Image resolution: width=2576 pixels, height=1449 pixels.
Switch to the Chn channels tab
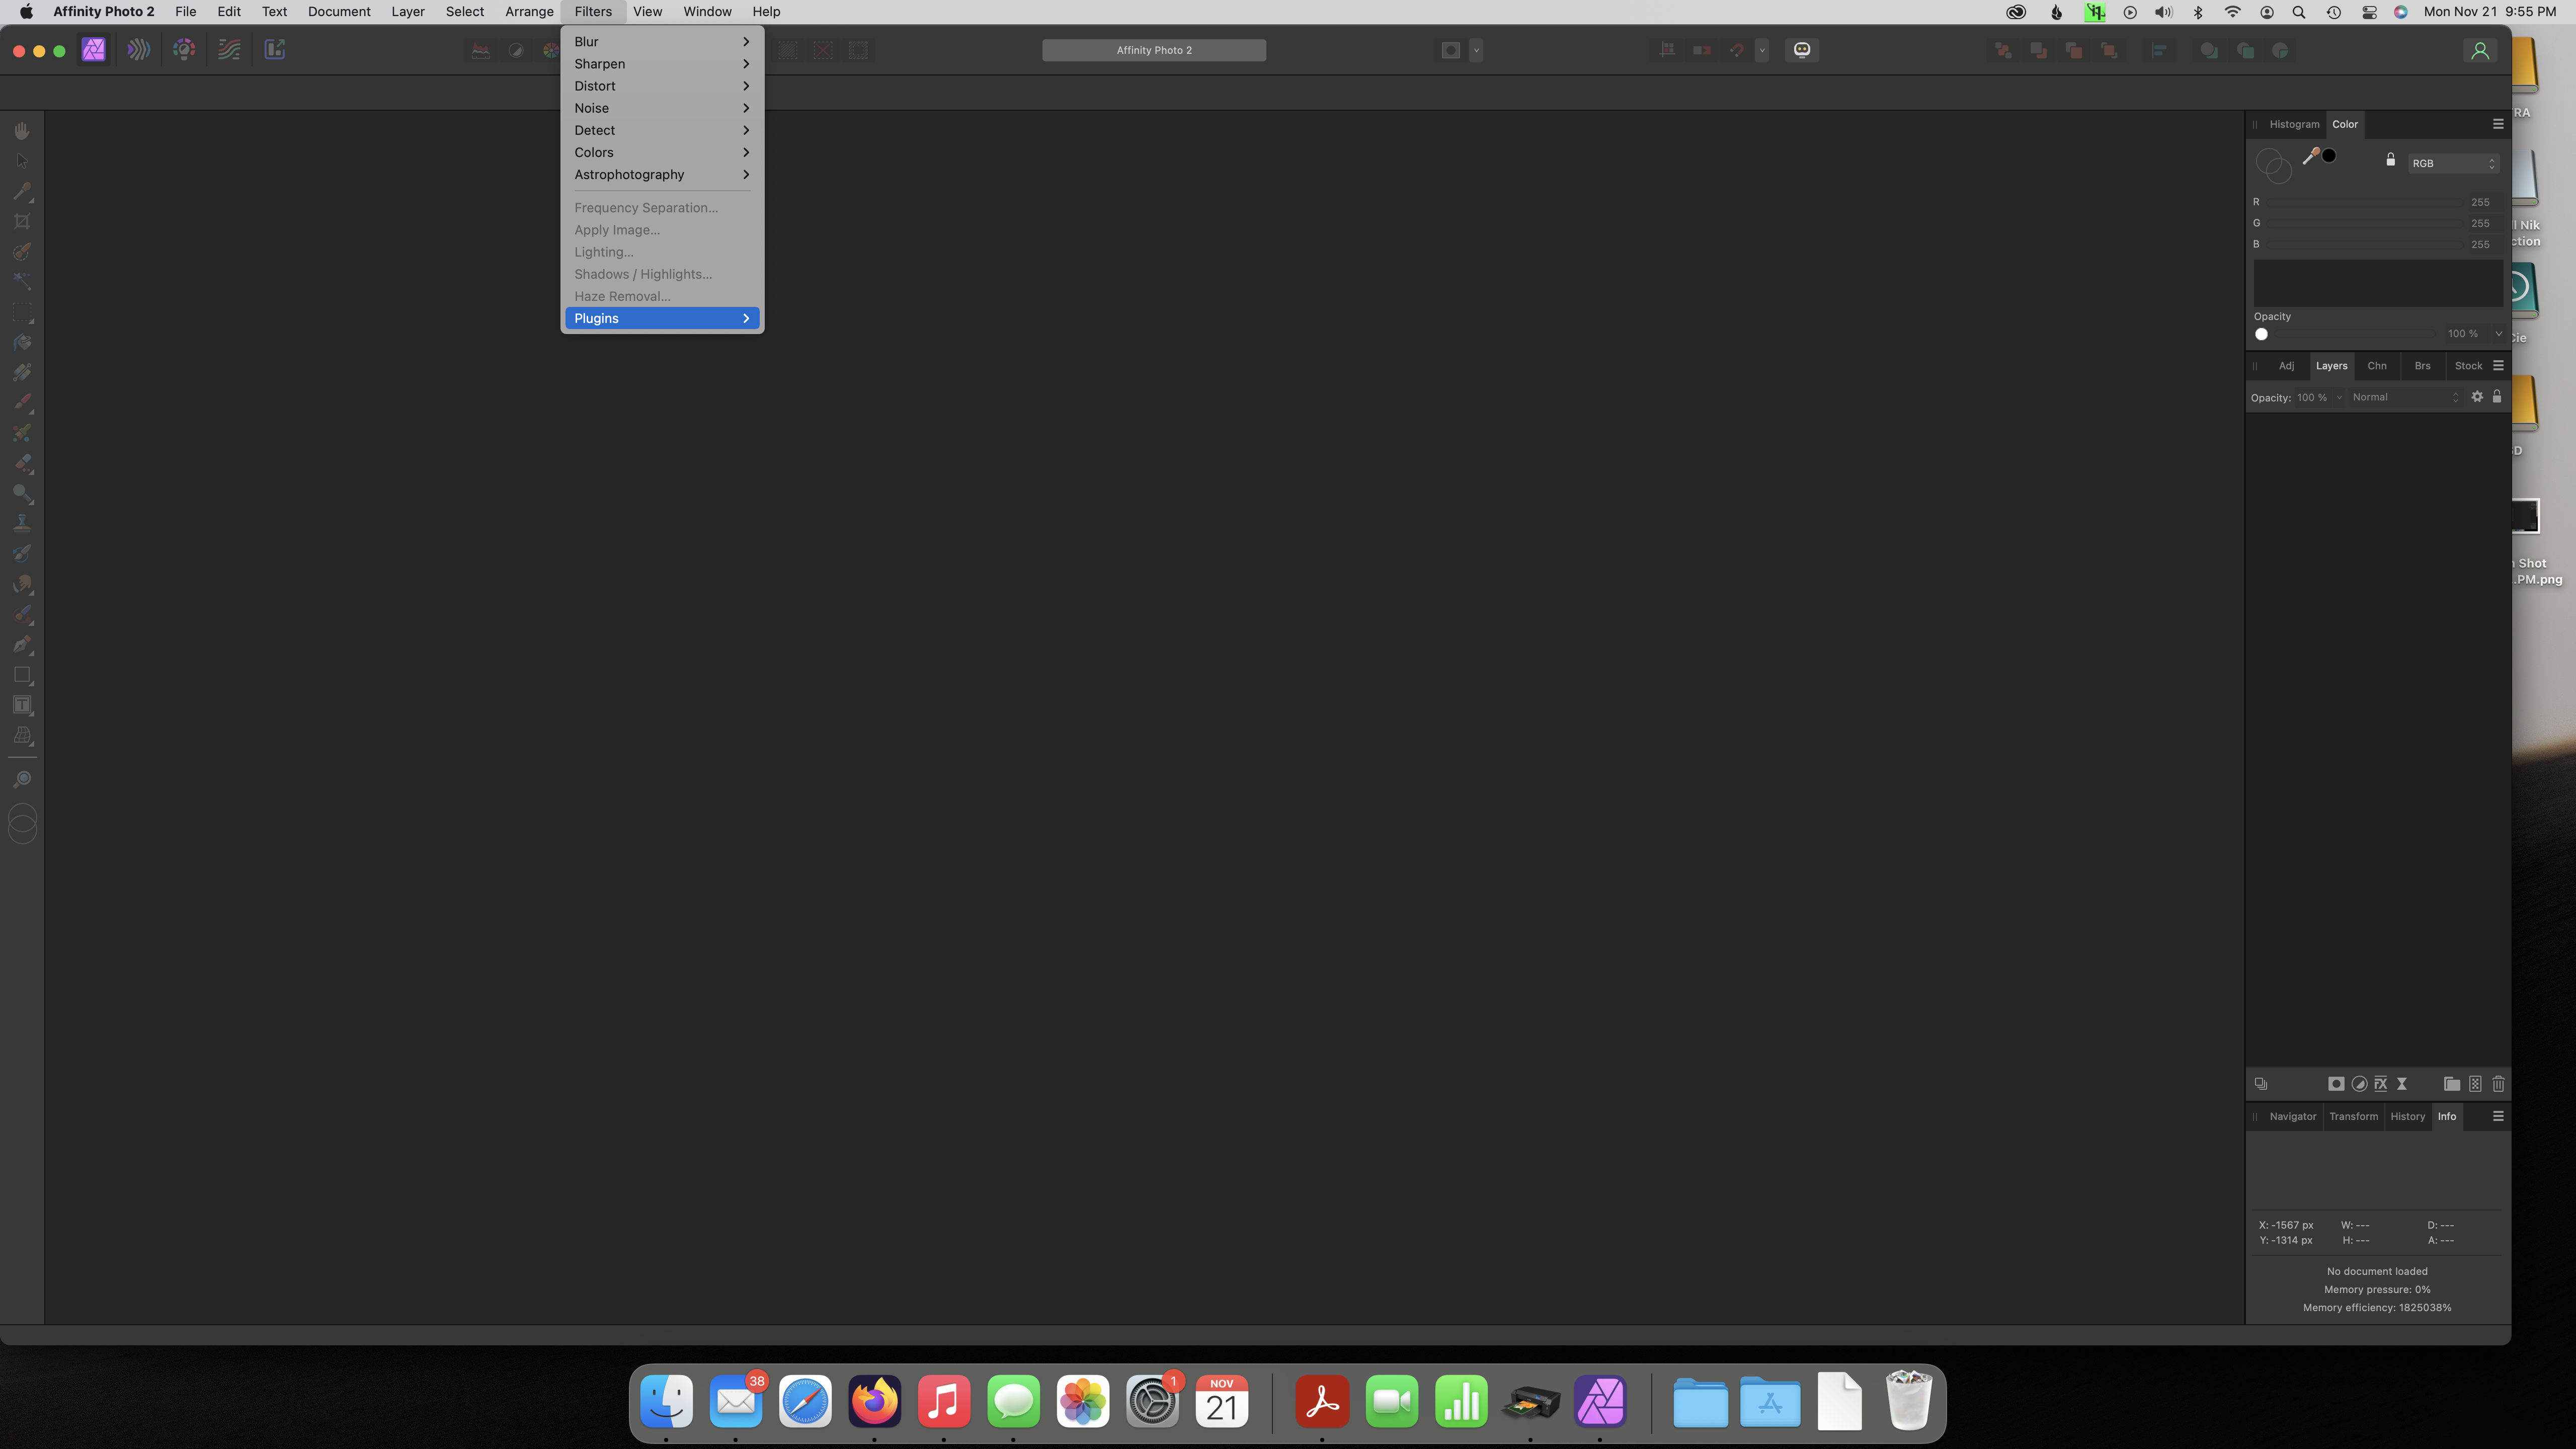point(2377,366)
